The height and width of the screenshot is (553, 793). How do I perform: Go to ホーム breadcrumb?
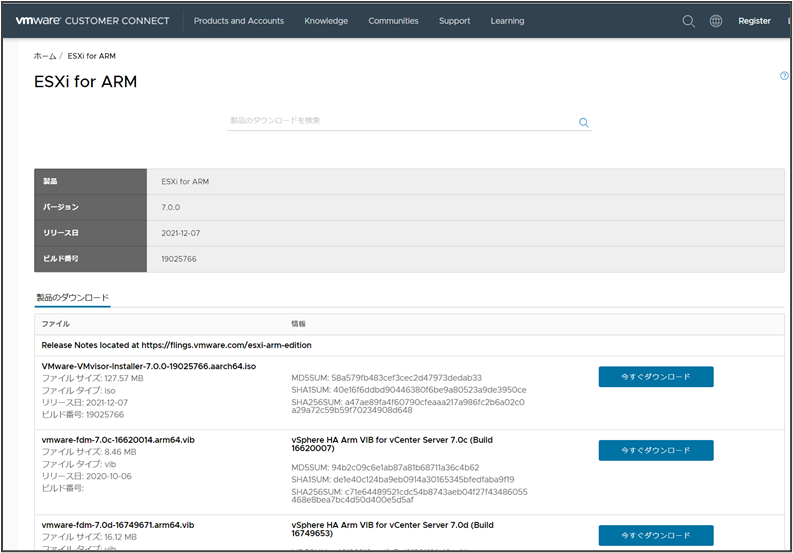click(x=45, y=56)
